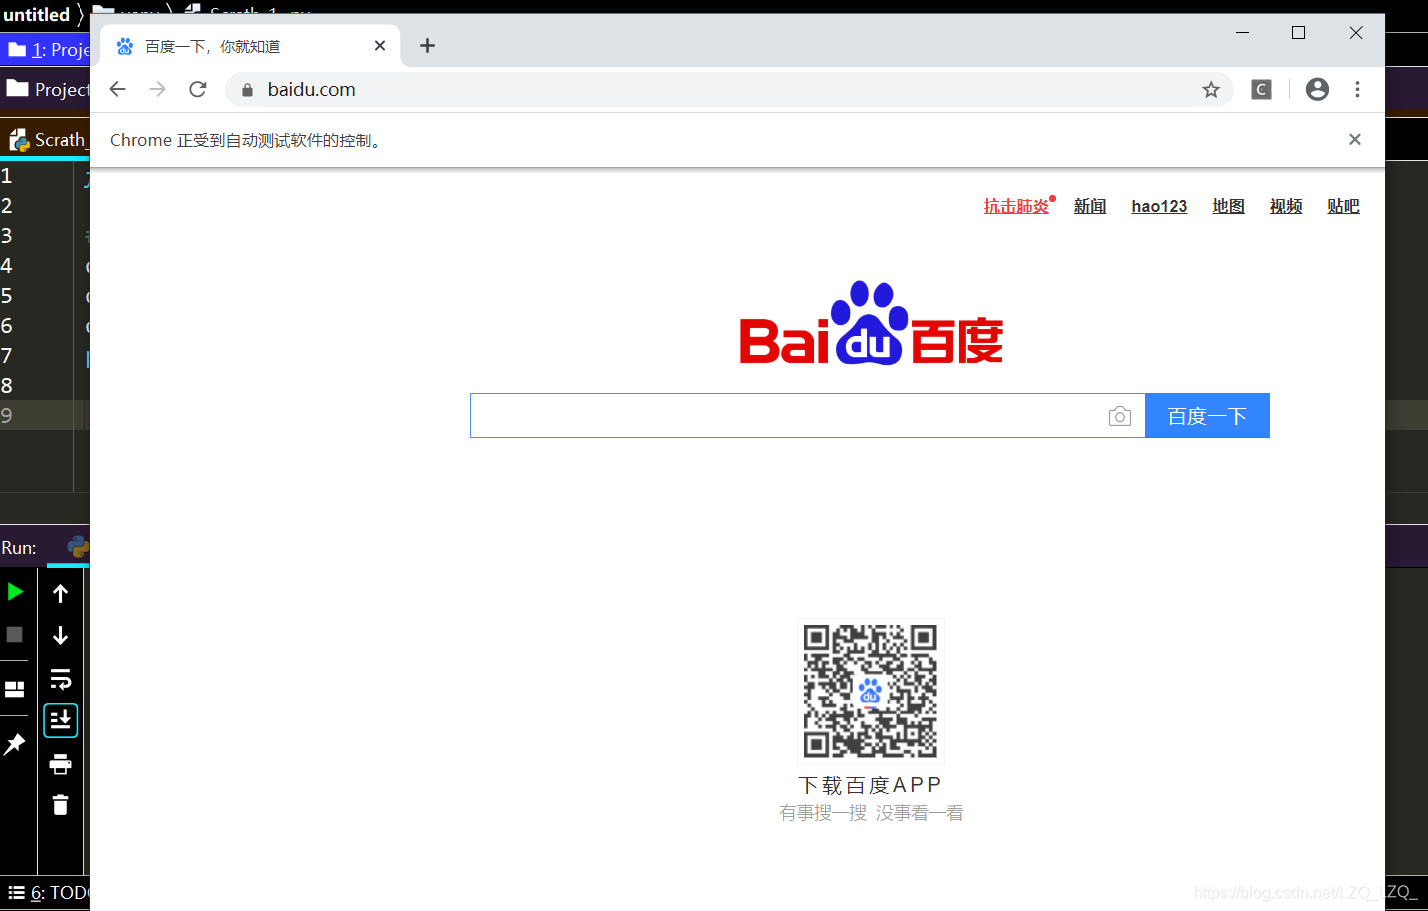The height and width of the screenshot is (911, 1428).
Task: Toggle scroll-to-end in PyCharm console
Action: tap(60, 720)
